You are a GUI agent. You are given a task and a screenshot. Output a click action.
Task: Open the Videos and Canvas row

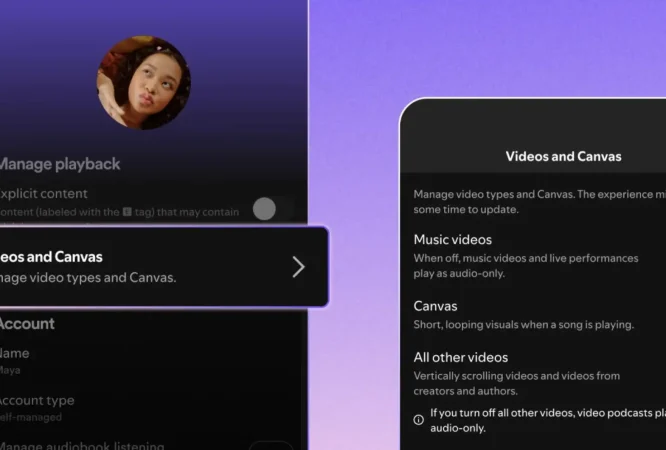tap(164, 266)
